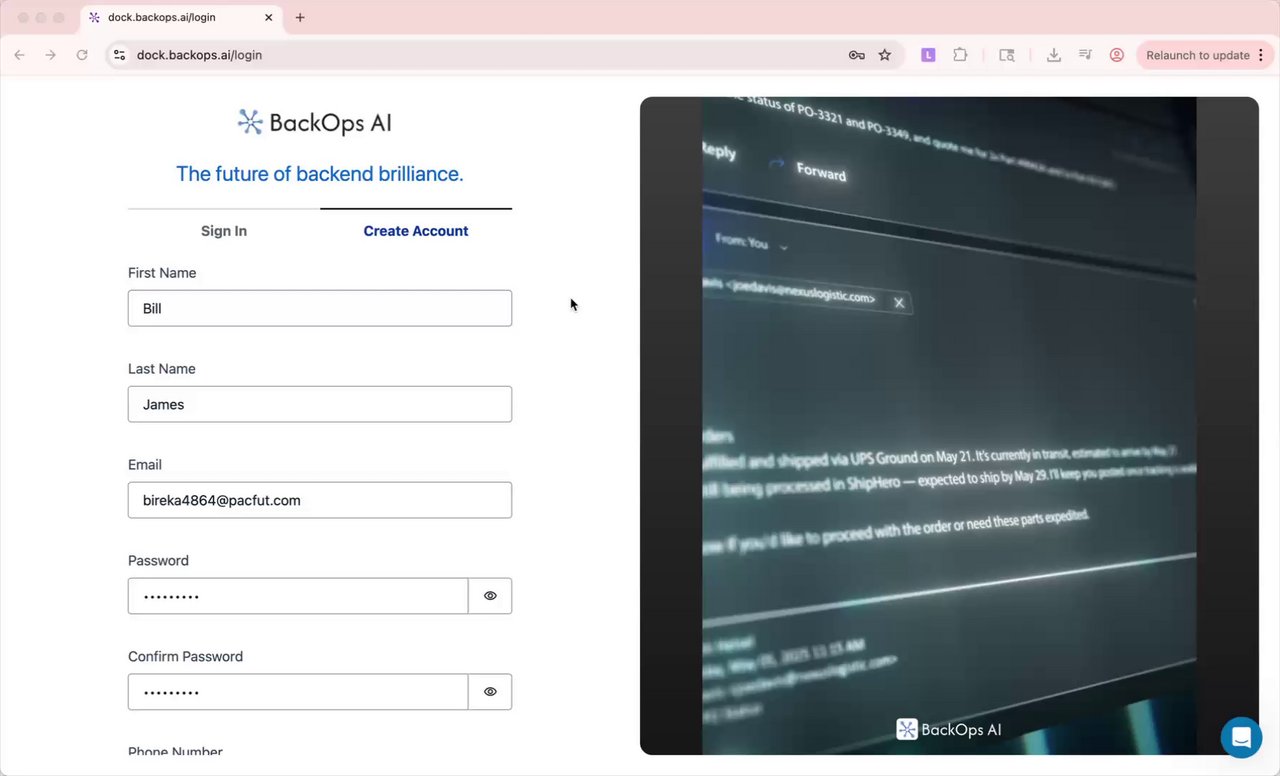
Task: Focus the Email input field
Action: point(320,500)
